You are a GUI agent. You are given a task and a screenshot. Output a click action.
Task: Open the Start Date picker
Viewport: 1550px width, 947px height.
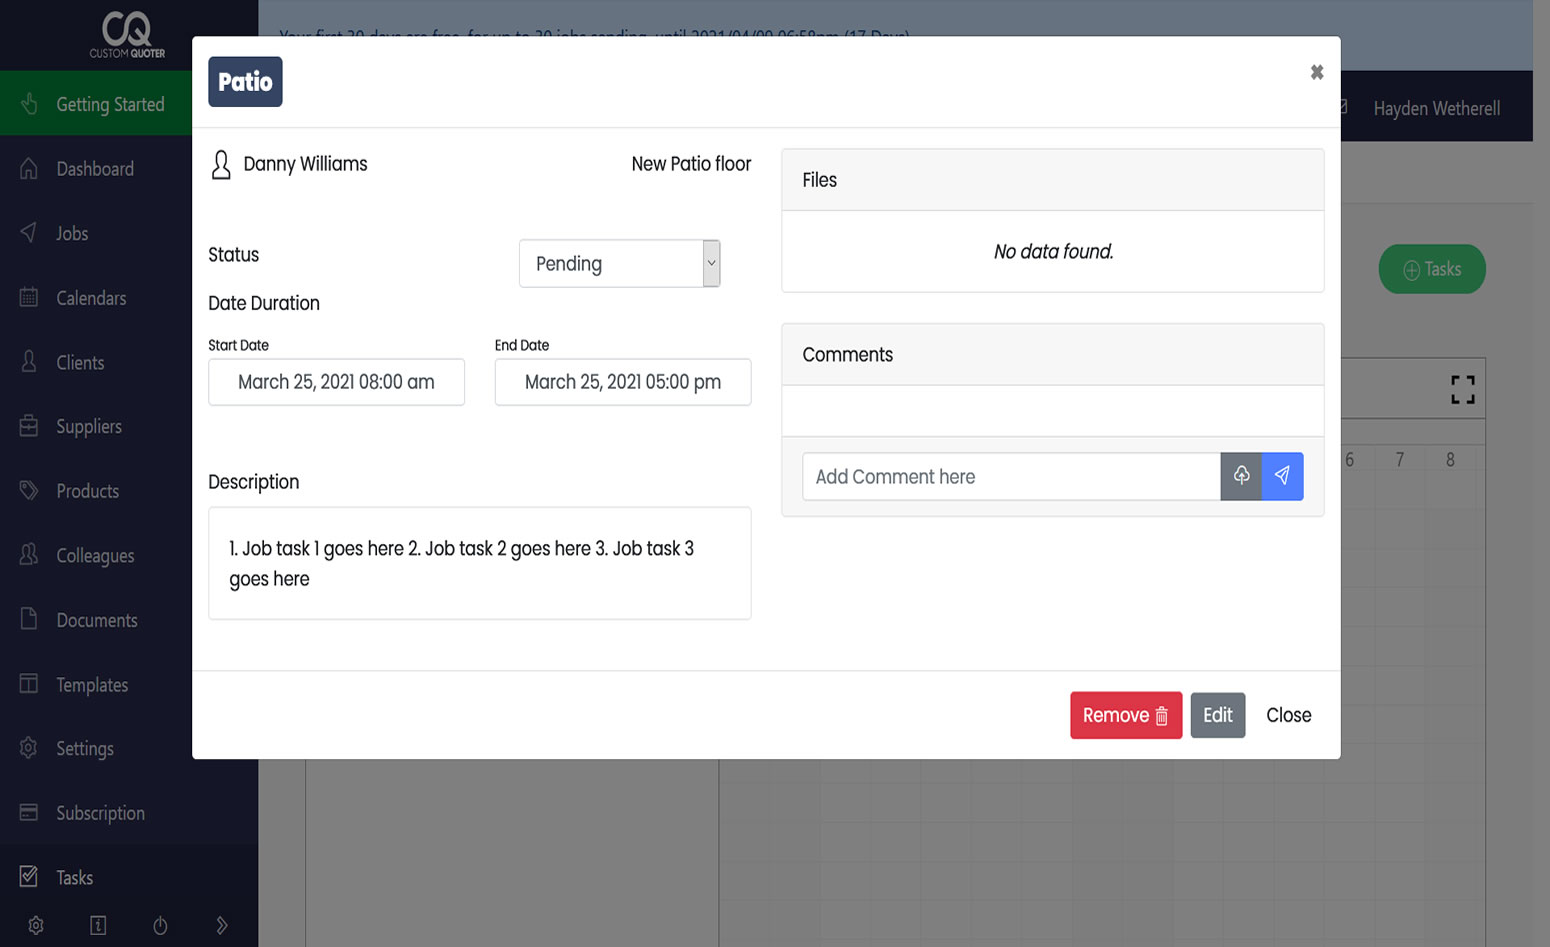[336, 382]
